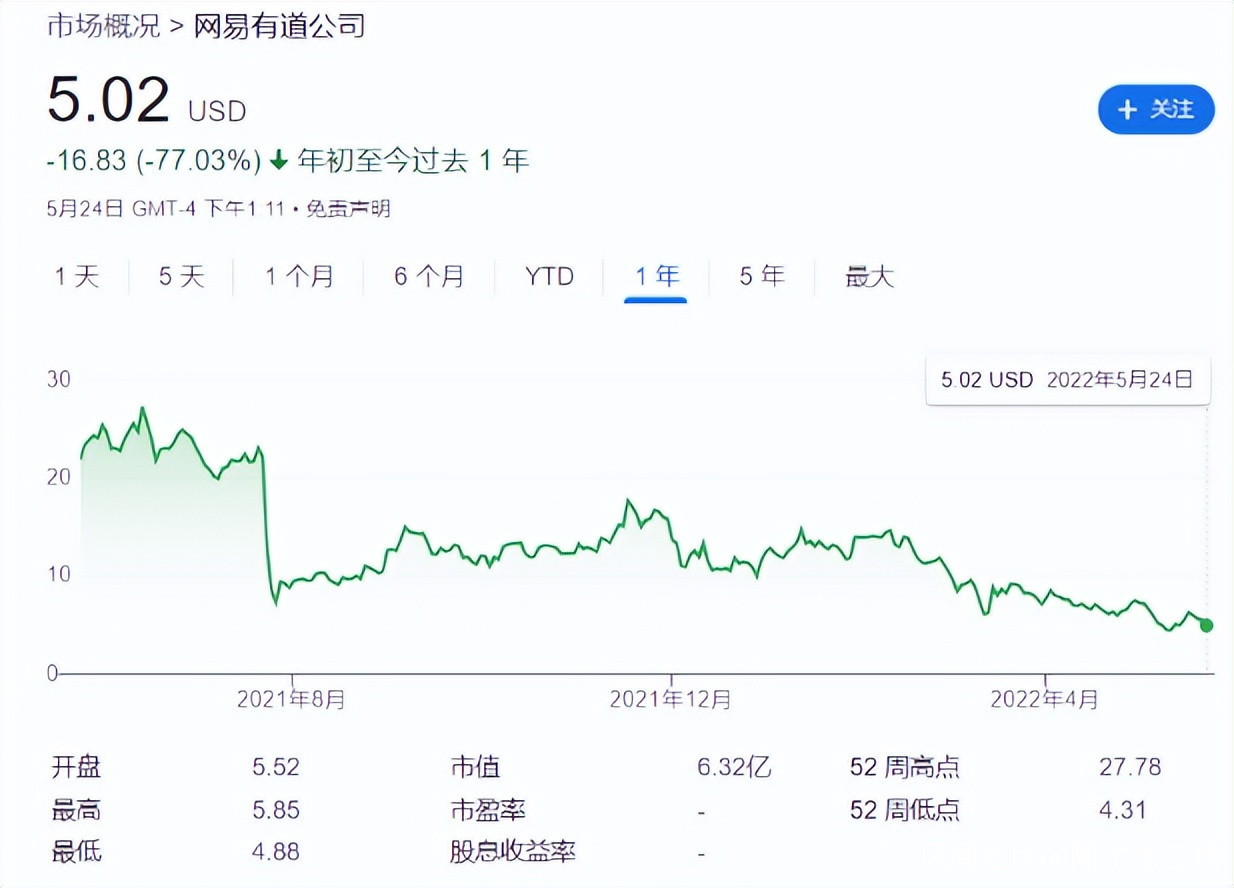1234x888 pixels.
Task: Click the 2021年8月 axis label
Action: 291,699
